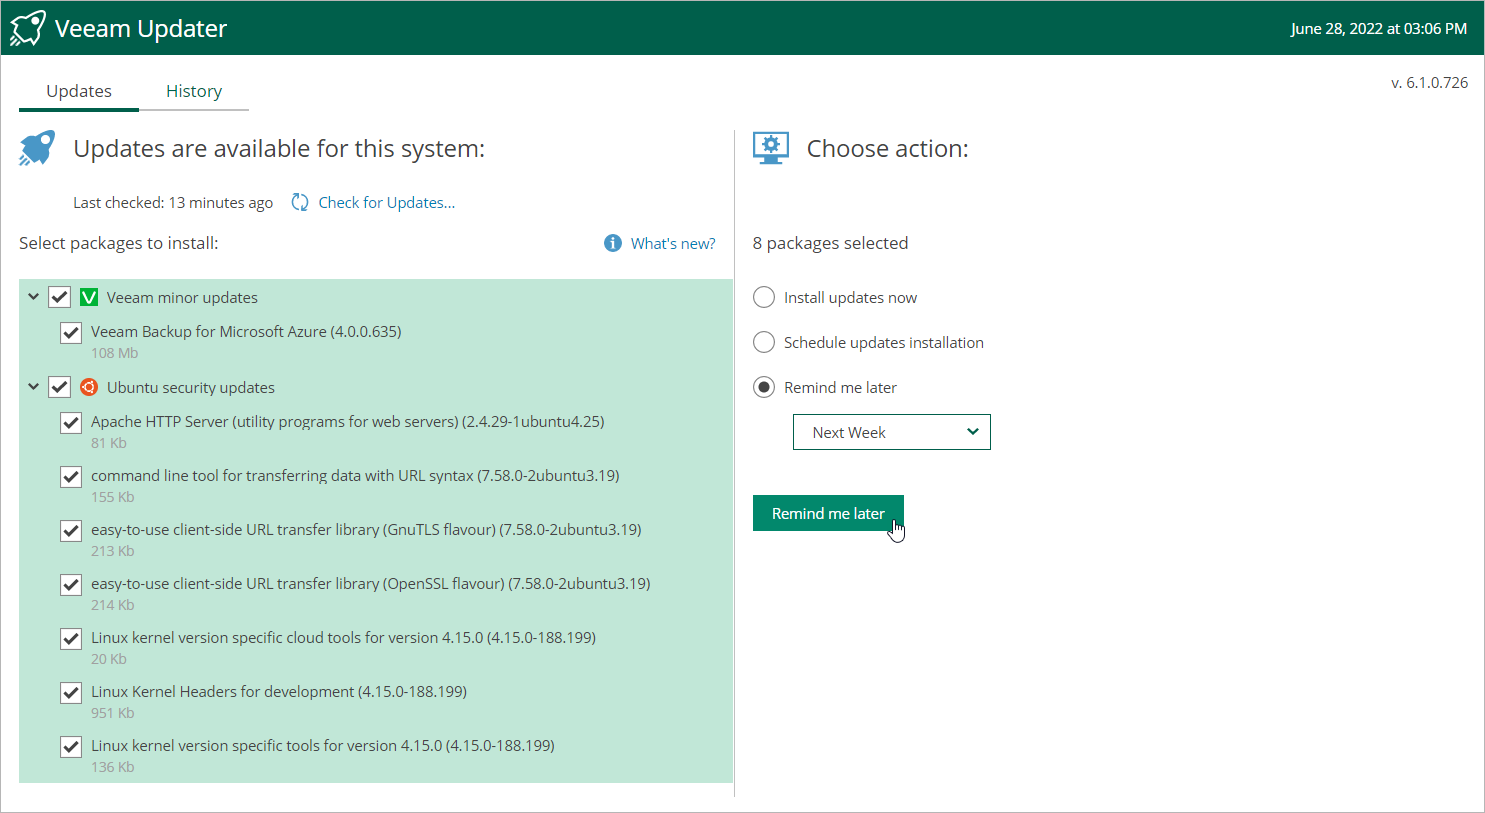Uncheck Linux kernel cloud tools package
The image size is (1485, 813).
[71, 638]
